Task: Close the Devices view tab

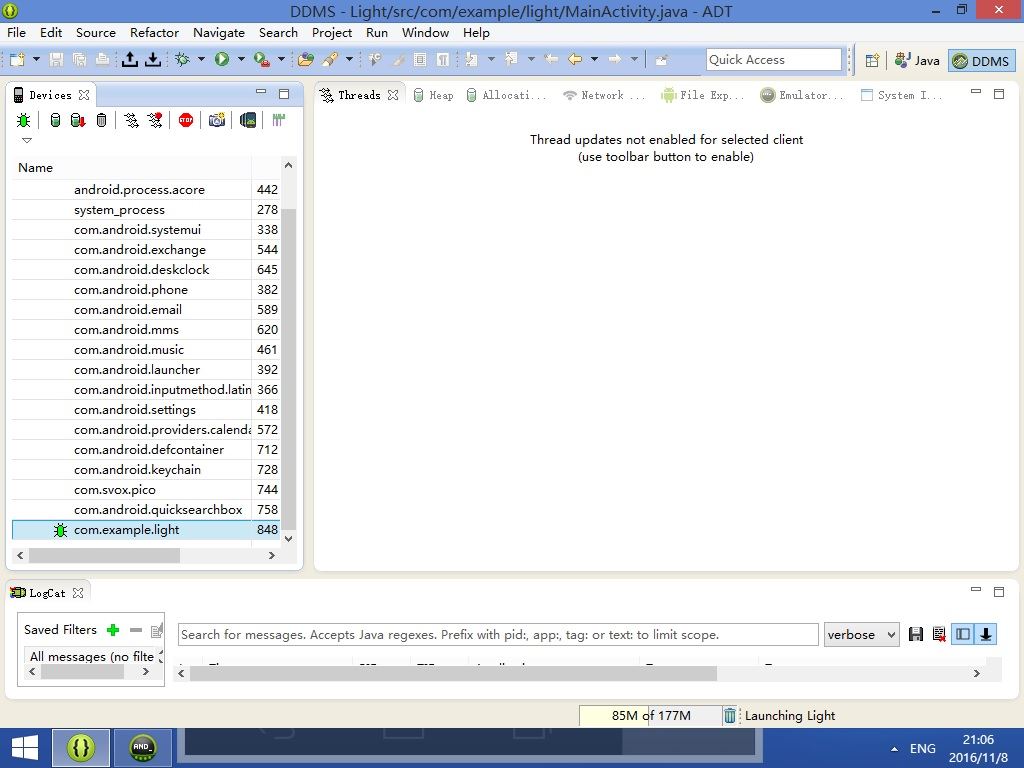Action: tap(84, 95)
